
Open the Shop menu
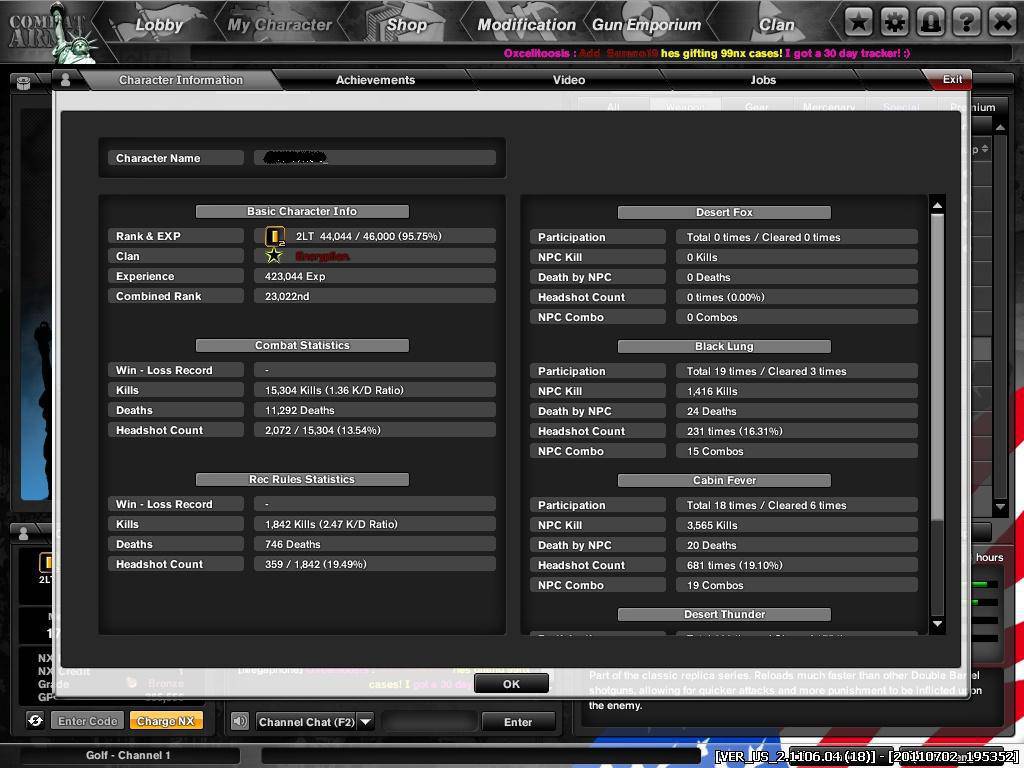pos(406,25)
